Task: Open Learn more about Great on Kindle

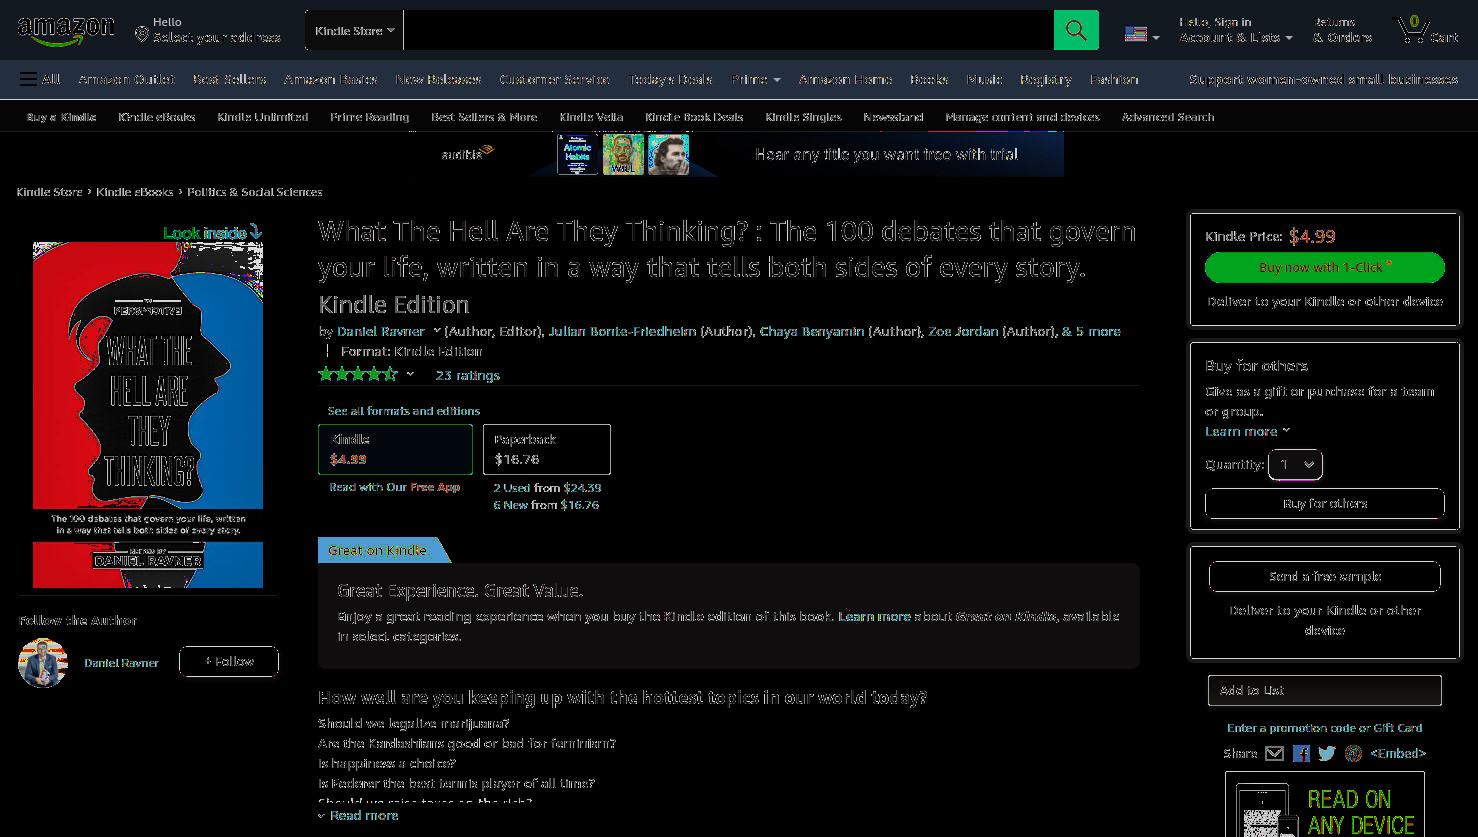Action: click(874, 616)
